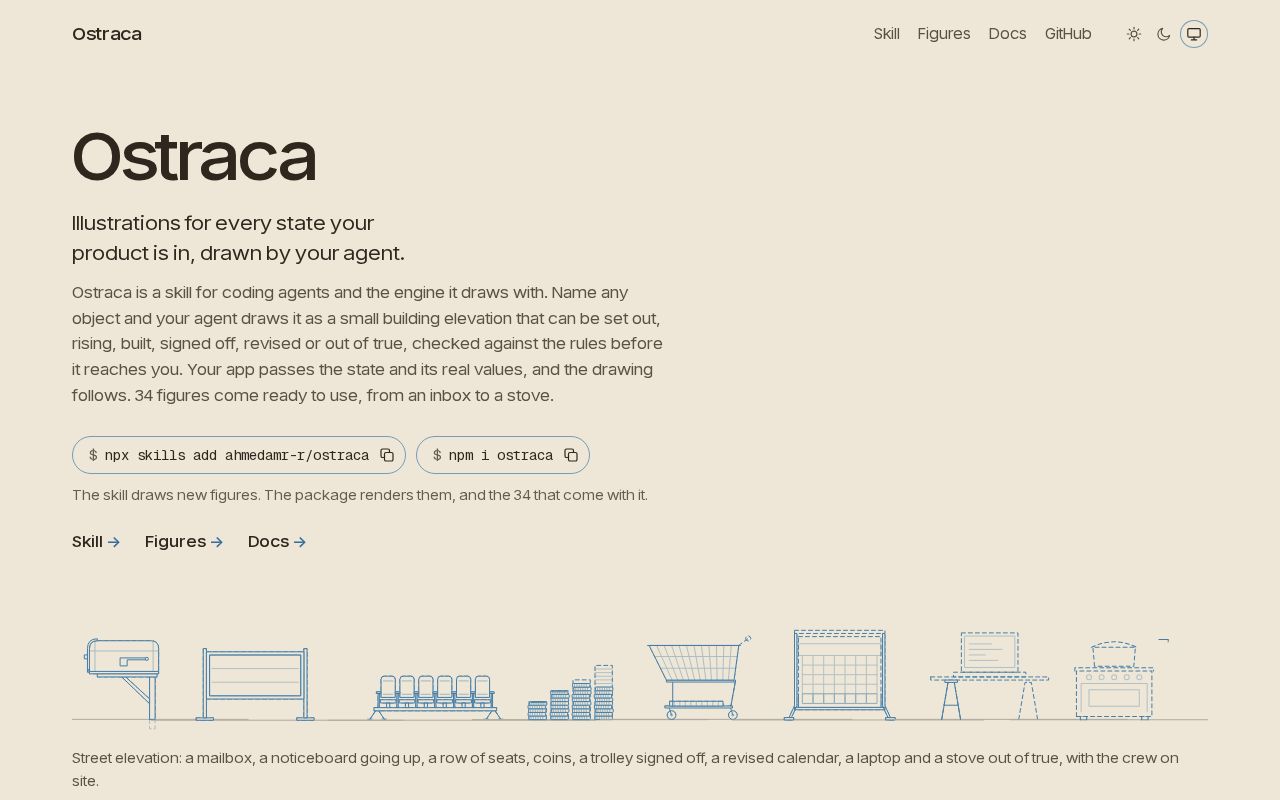This screenshot has width=1280, height=800.
Task: Click the 'Street elevation' caption text
Action: pyautogui.click(x=625, y=769)
